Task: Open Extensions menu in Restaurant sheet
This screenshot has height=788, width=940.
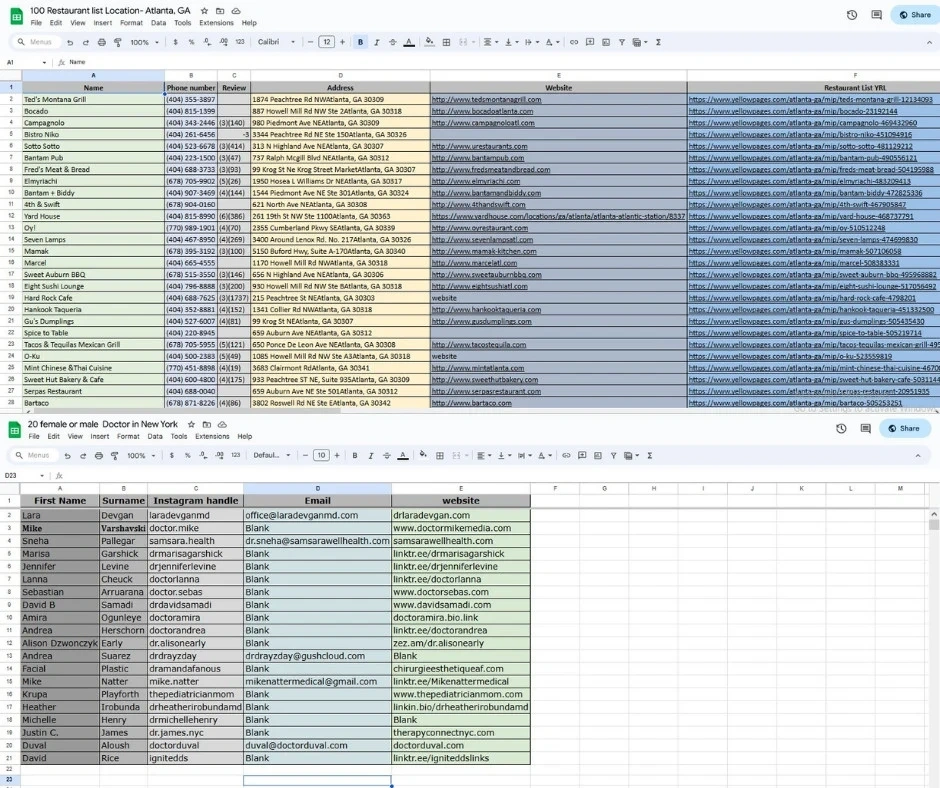Action: pyautogui.click(x=216, y=23)
